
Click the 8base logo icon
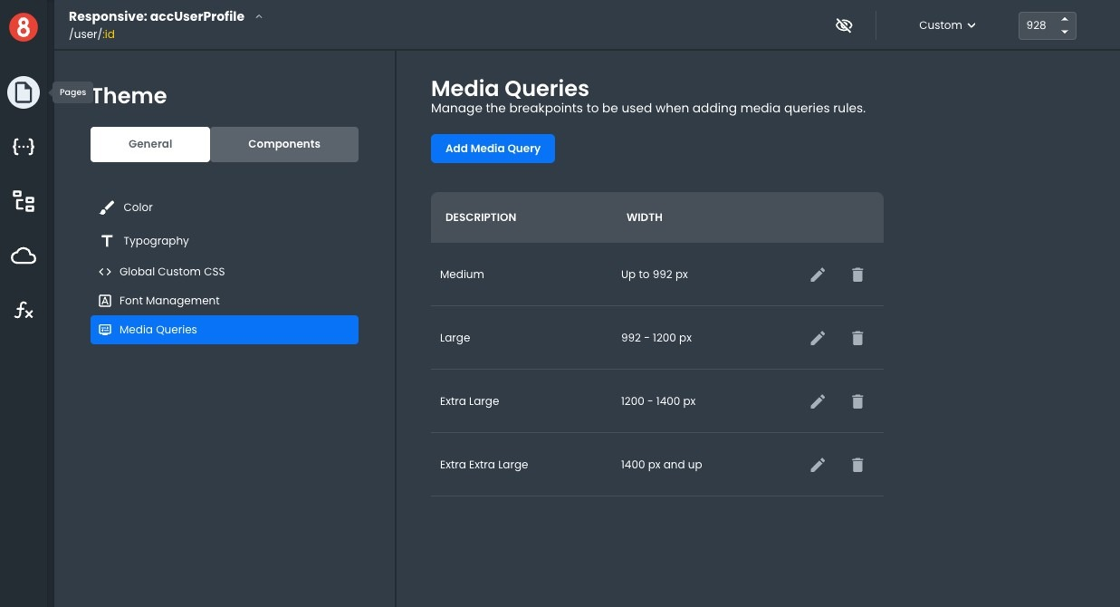tap(23, 27)
